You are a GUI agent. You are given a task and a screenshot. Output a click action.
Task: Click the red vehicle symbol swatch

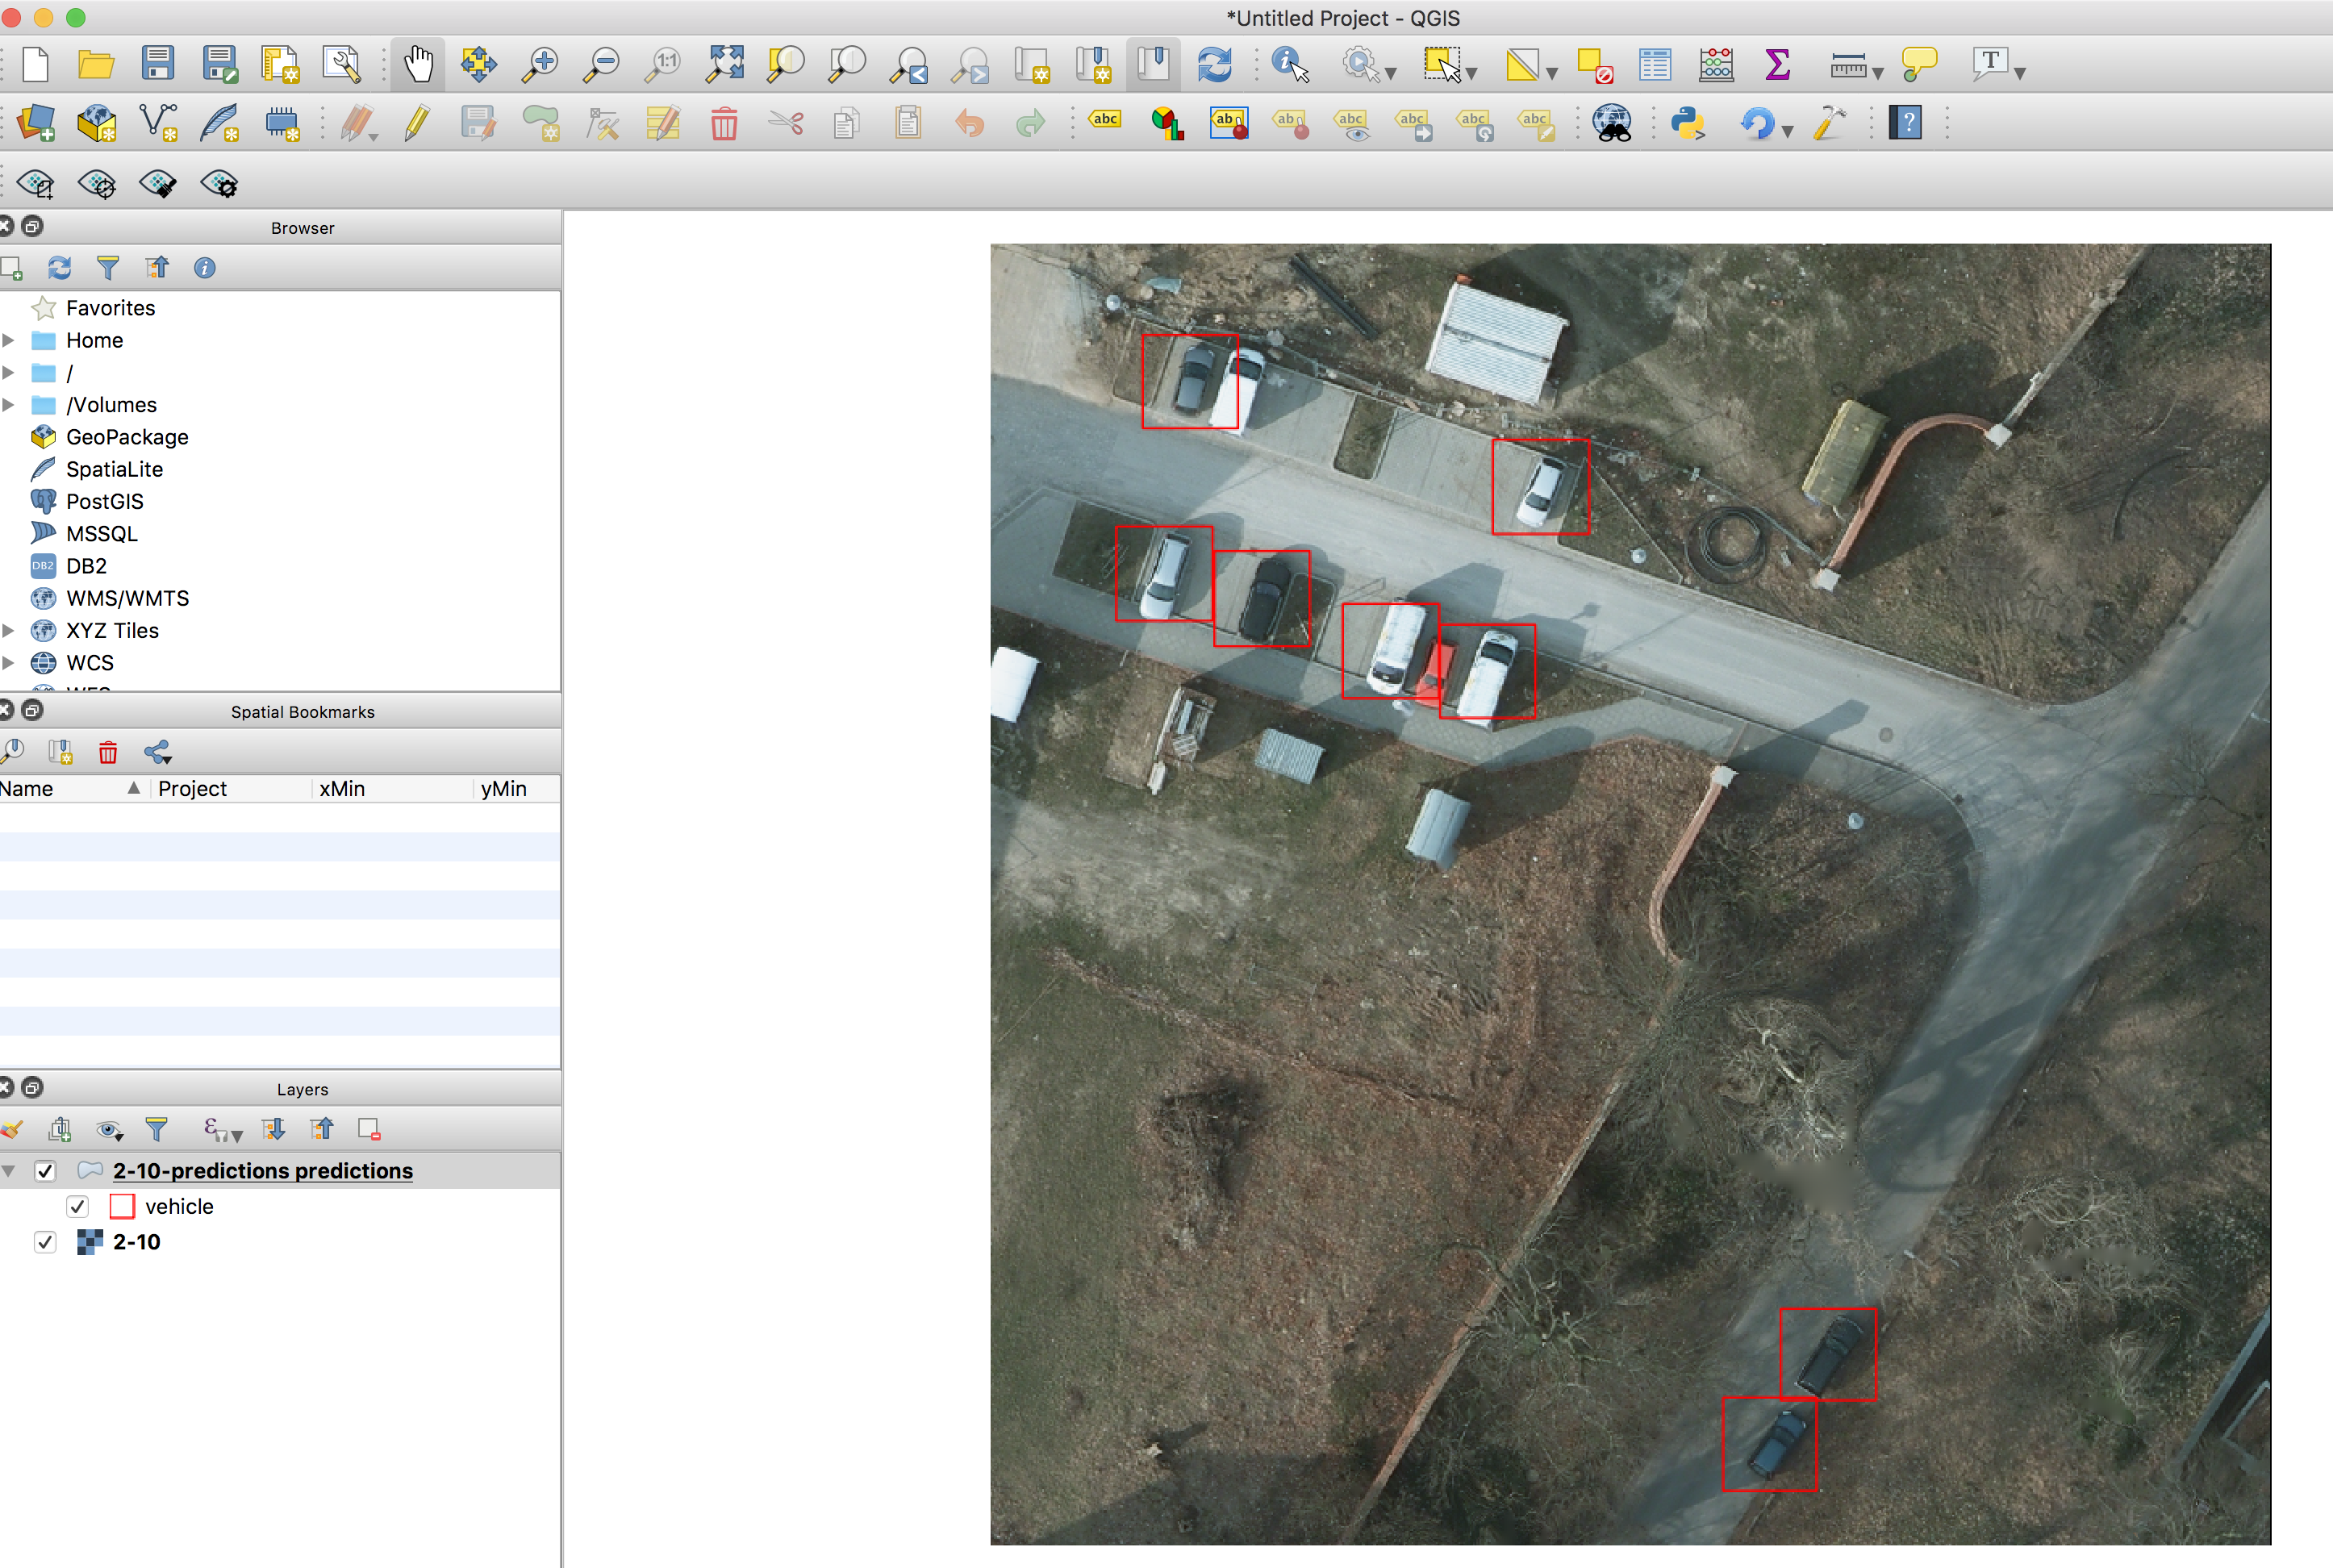122,1206
